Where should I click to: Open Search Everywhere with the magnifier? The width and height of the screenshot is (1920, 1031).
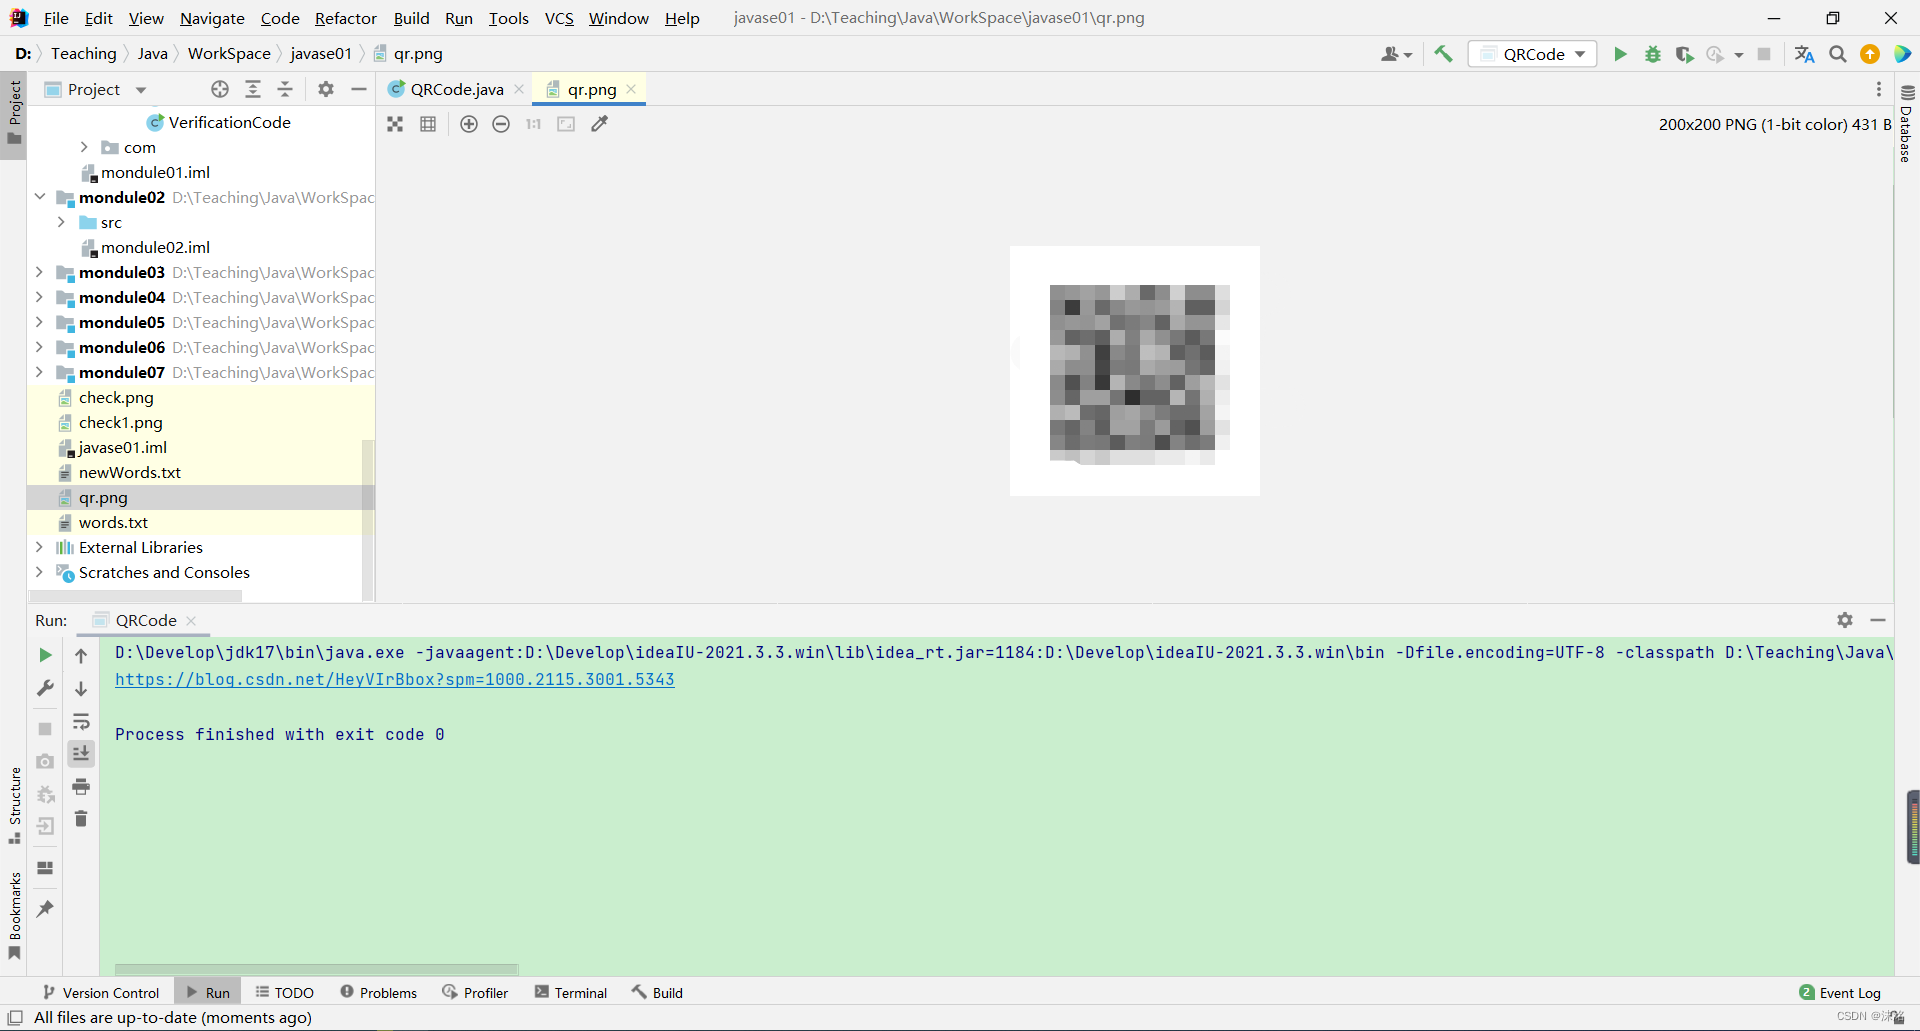click(1837, 54)
